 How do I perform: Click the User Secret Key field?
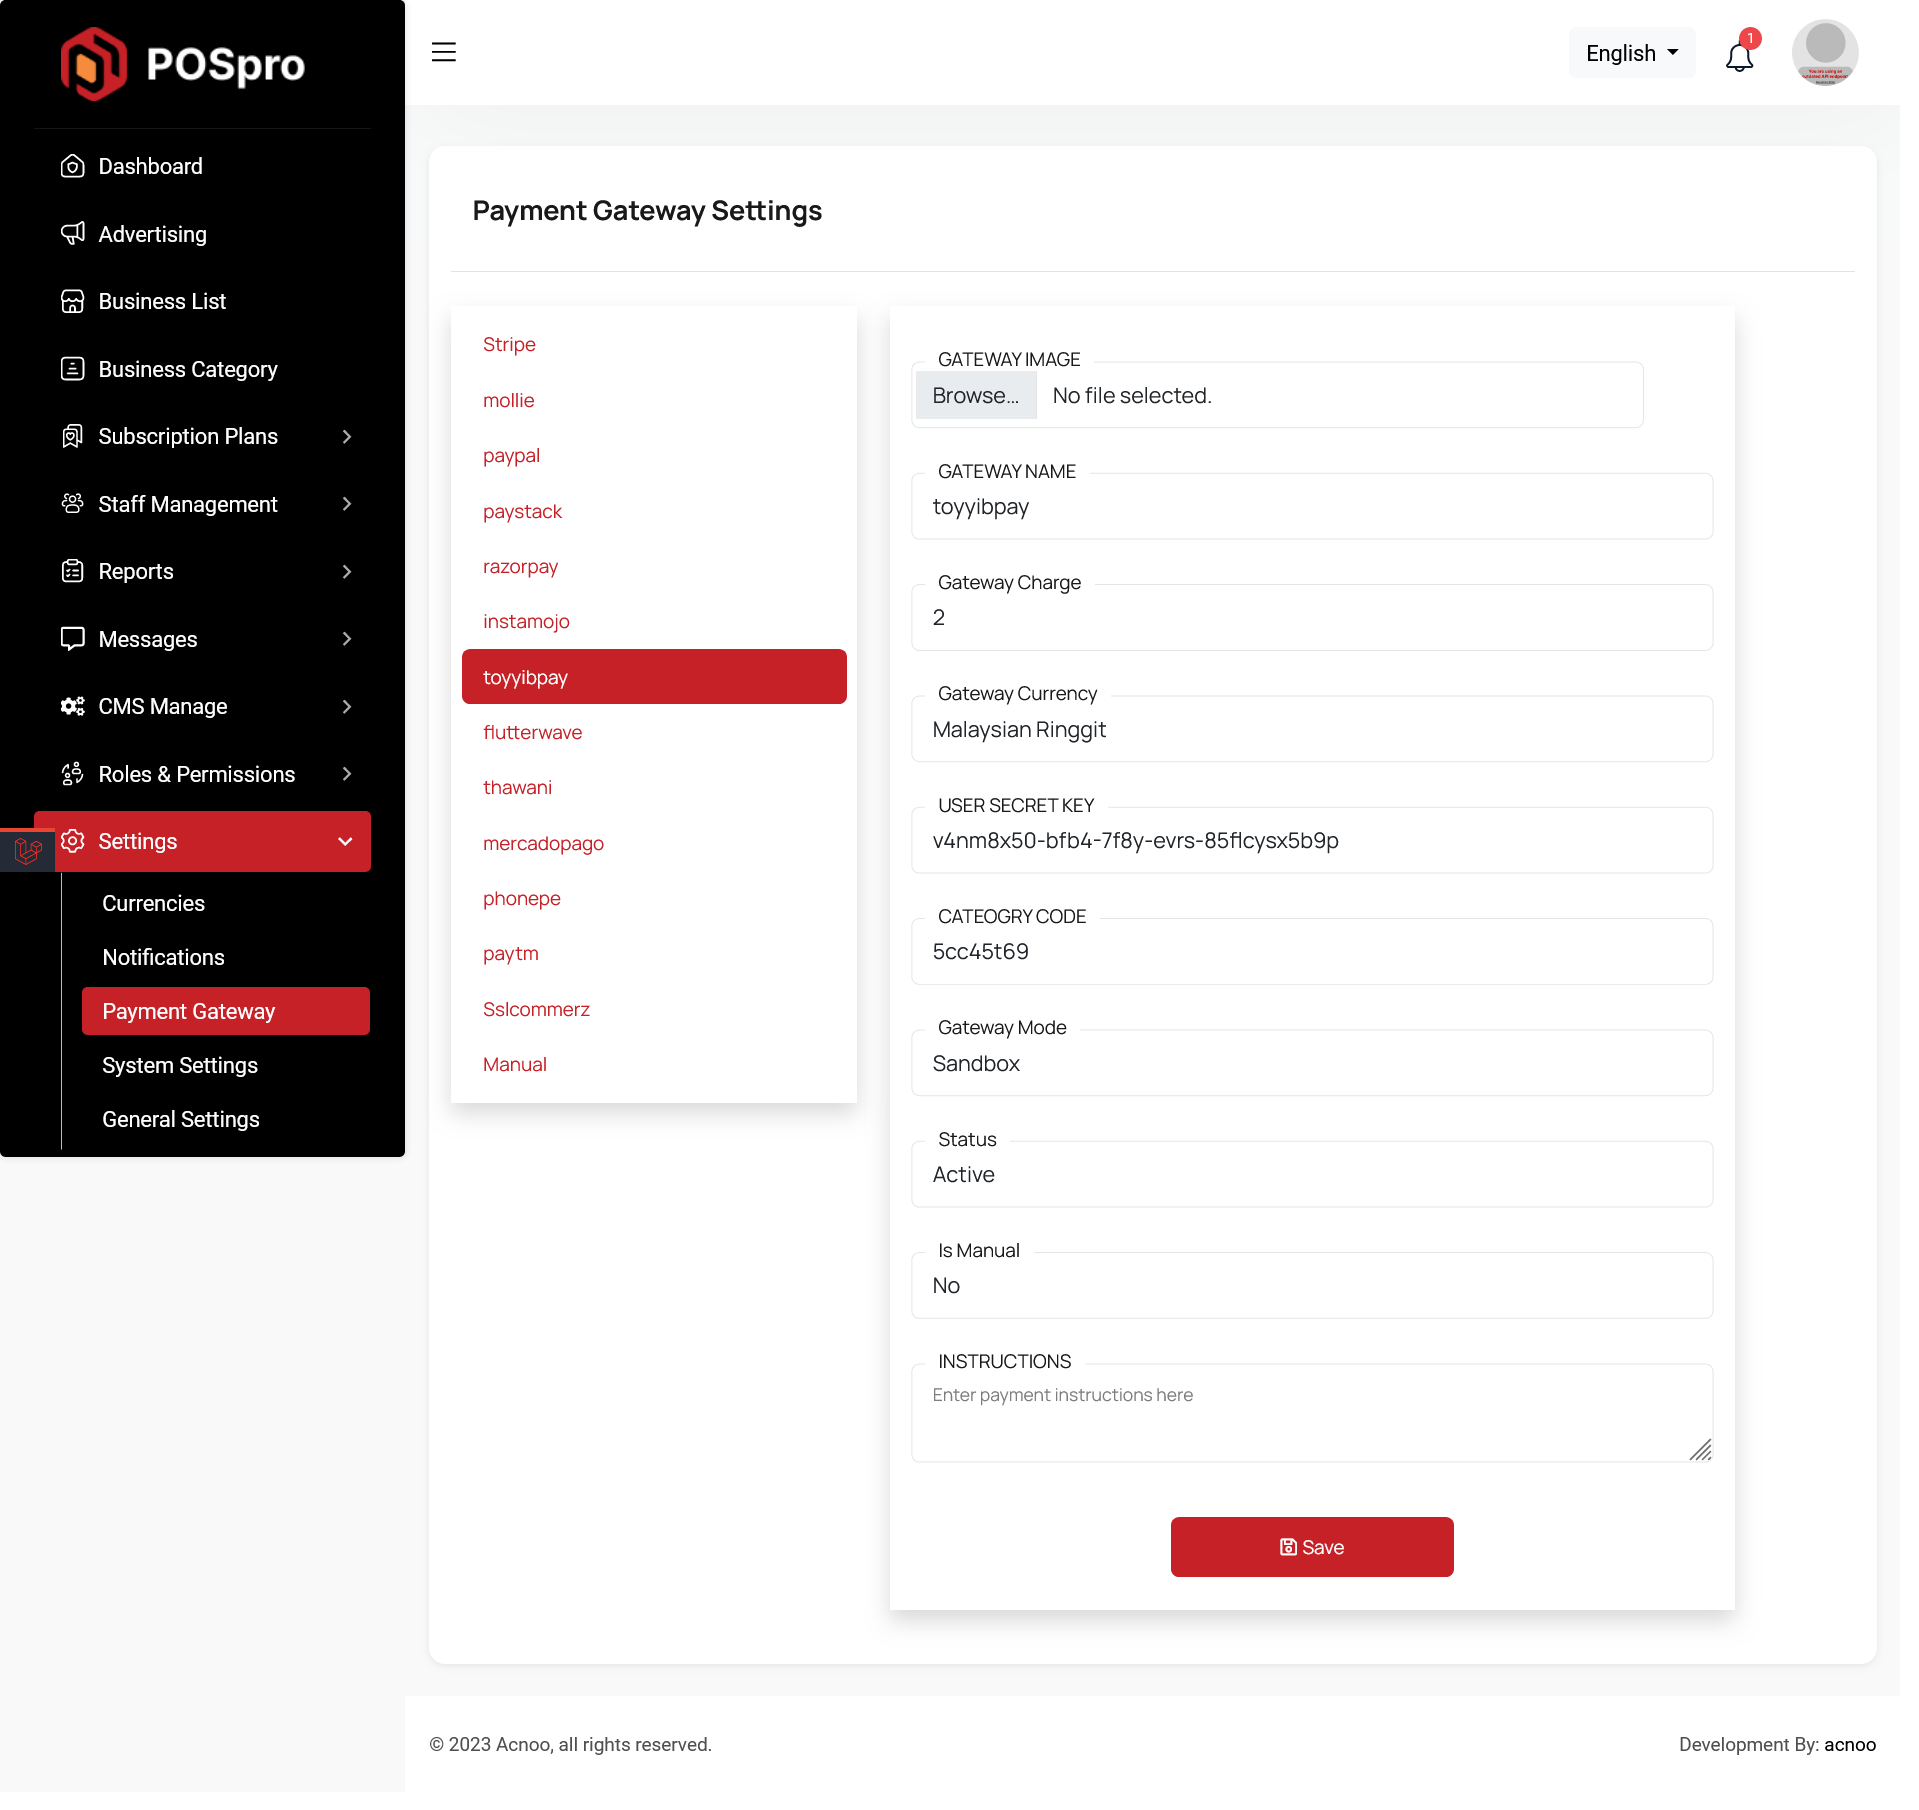pos(1311,841)
